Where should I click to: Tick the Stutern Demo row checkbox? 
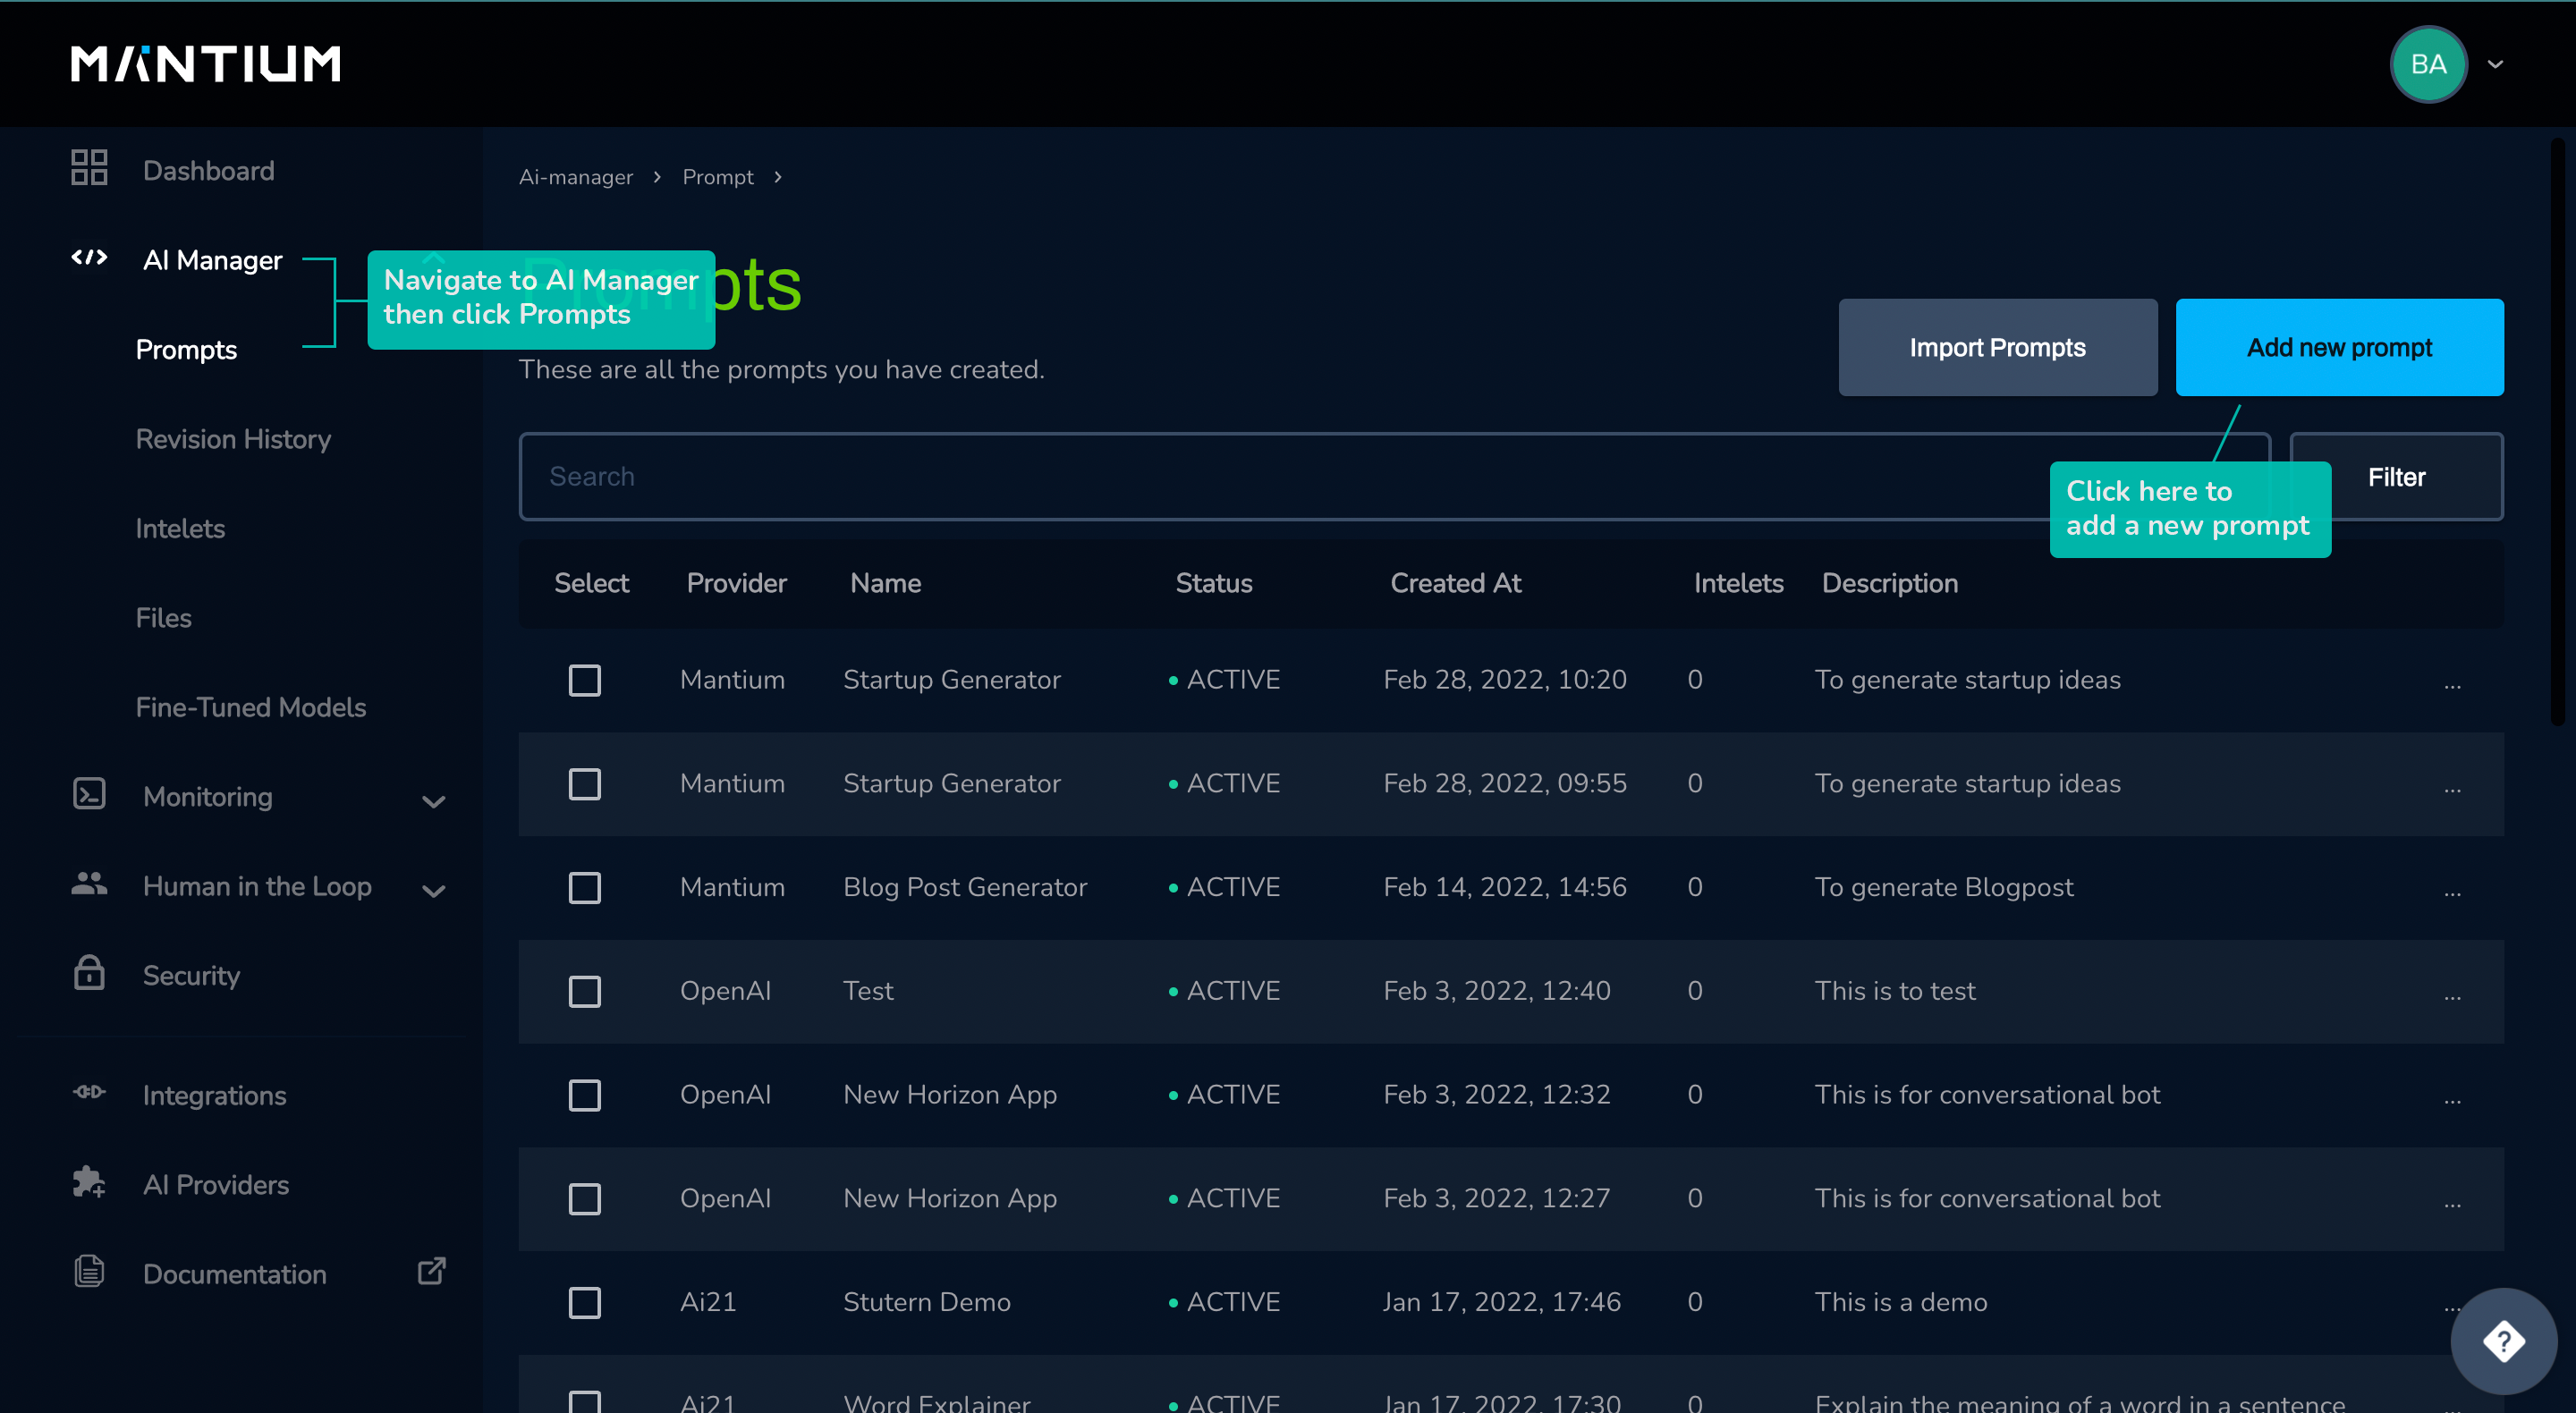click(585, 1303)
